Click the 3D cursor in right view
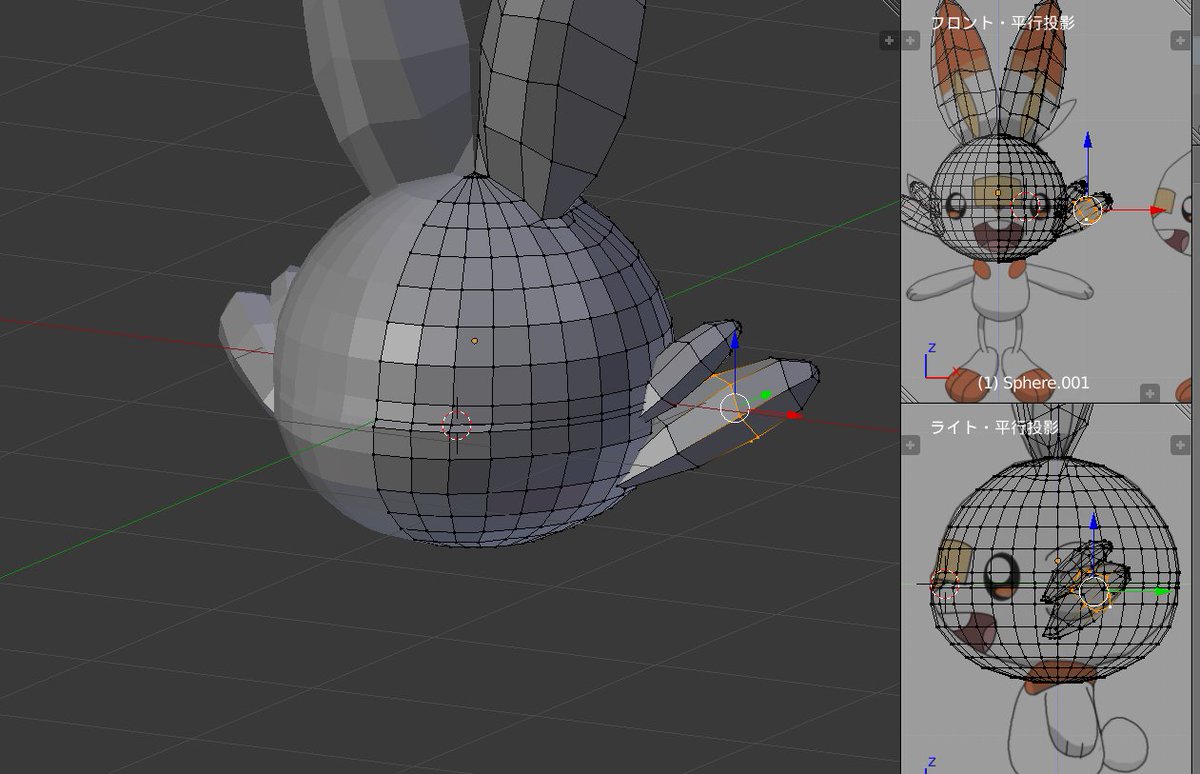The height and width of the screenshot is (774, 1200). tap(944, 584)
